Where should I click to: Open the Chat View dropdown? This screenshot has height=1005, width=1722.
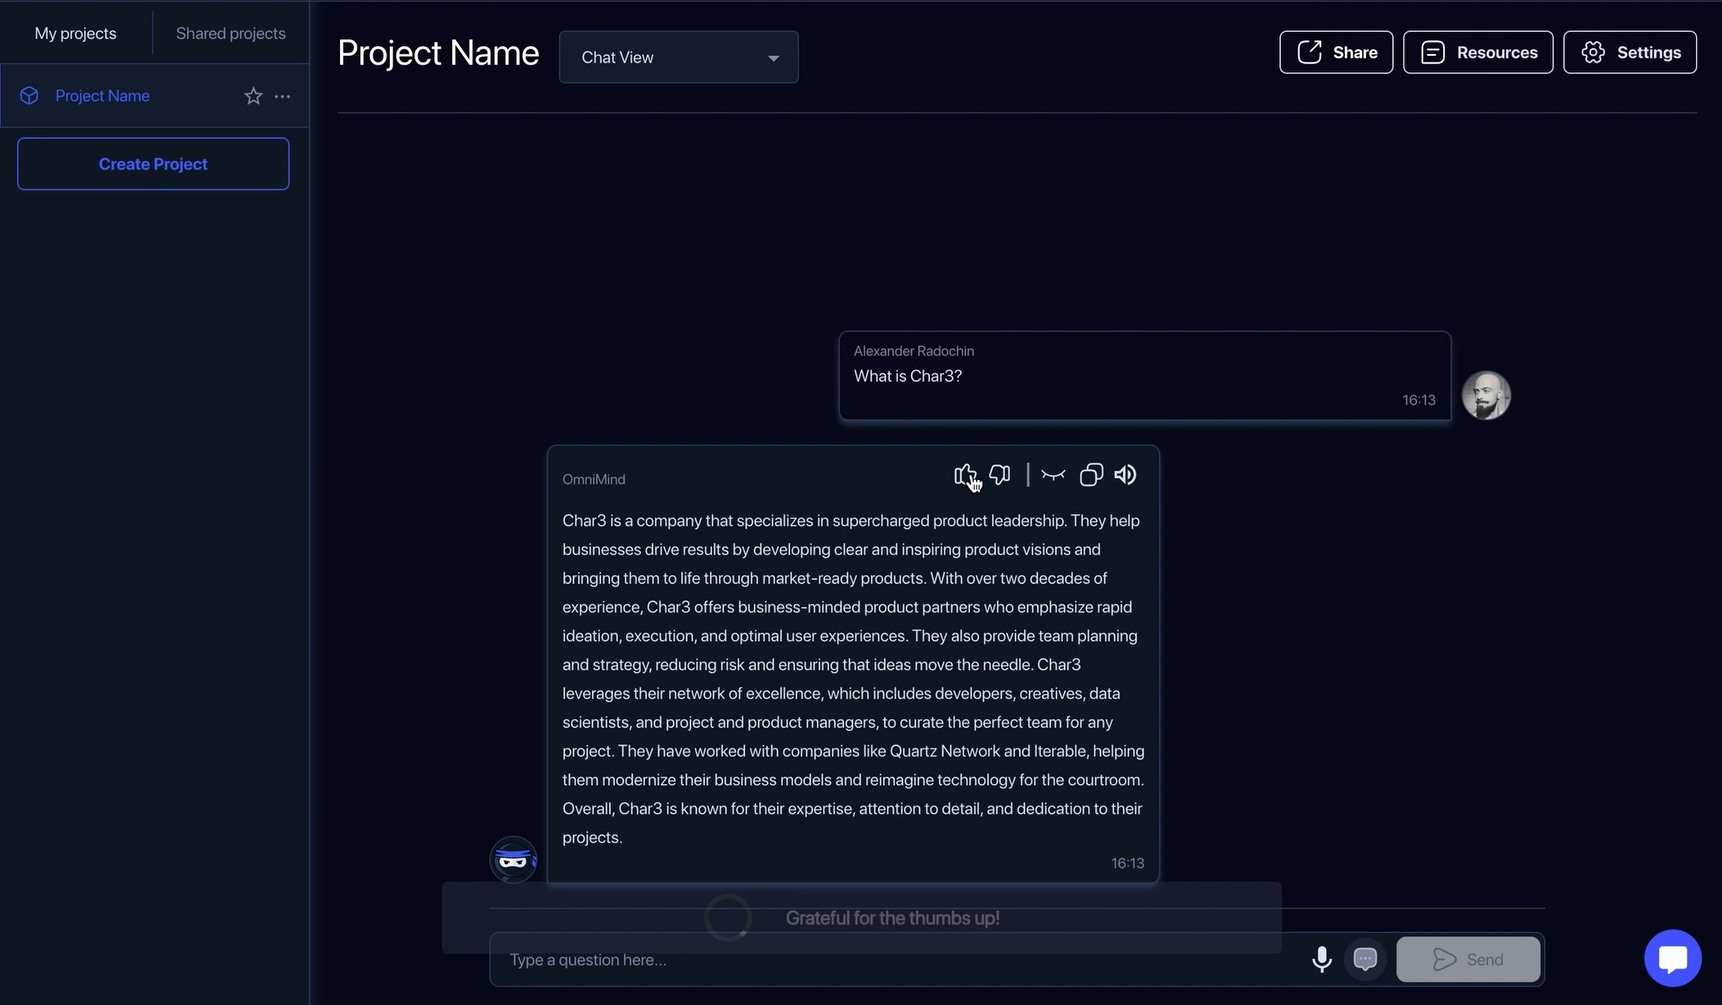click(679, 57)
